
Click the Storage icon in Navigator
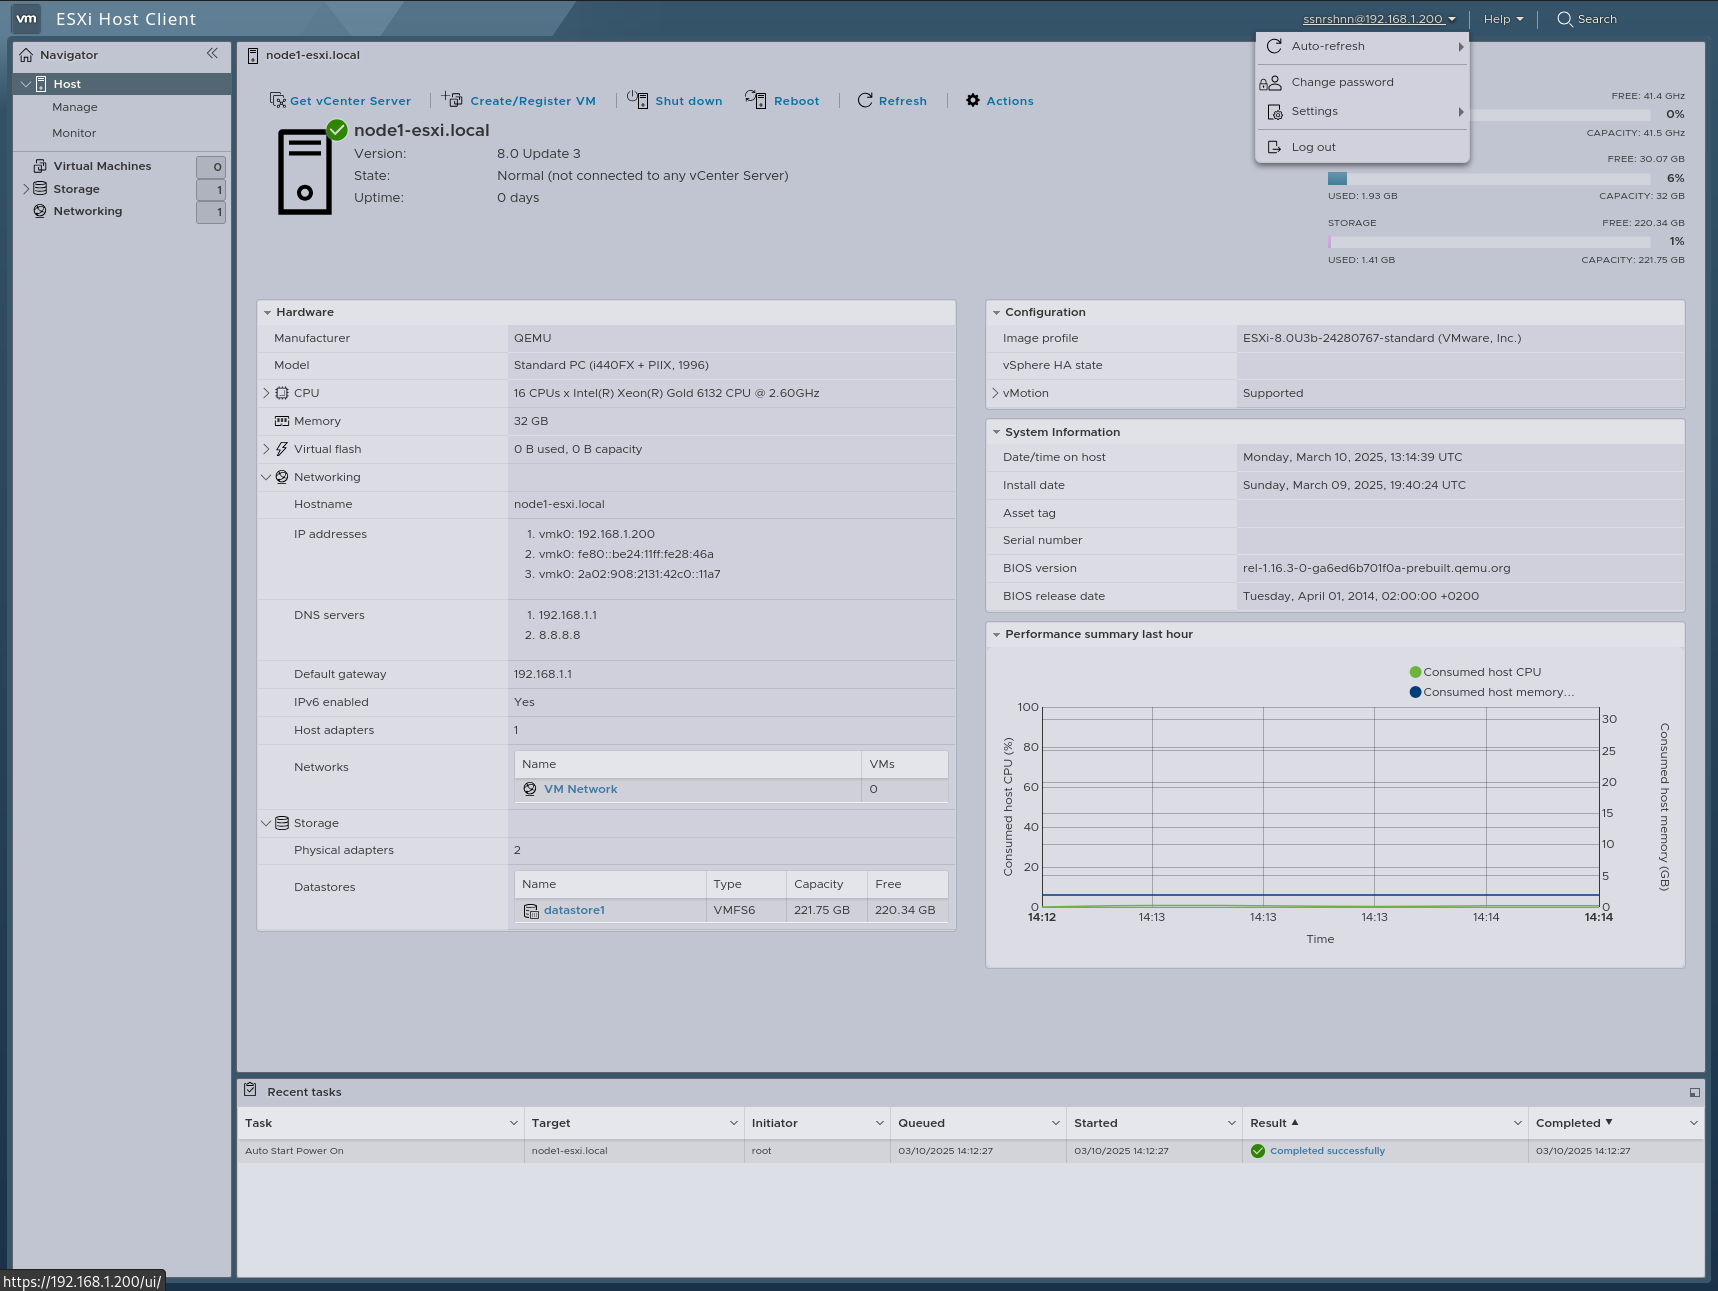pos(40,188)
